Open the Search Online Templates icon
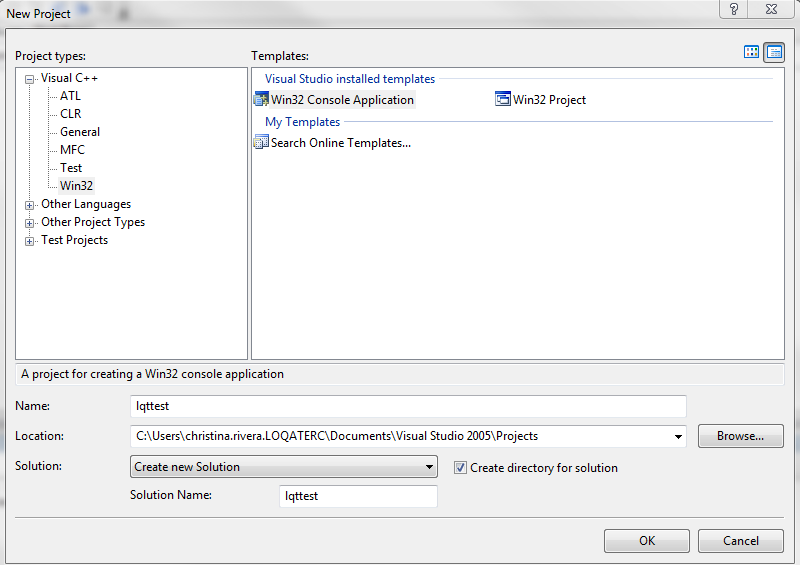Viewport: 800px width, 565px height. 261,142
